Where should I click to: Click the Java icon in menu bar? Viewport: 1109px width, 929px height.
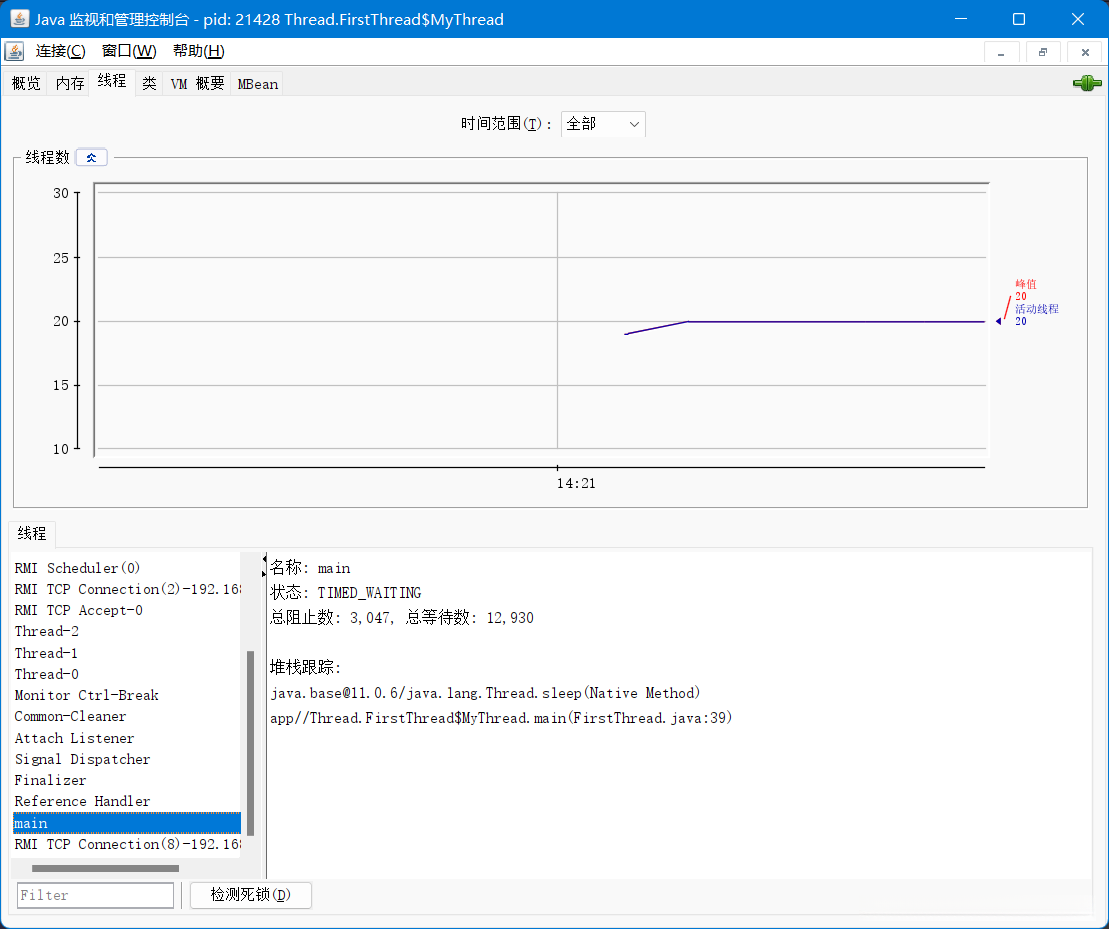click(x=14, y=51)
